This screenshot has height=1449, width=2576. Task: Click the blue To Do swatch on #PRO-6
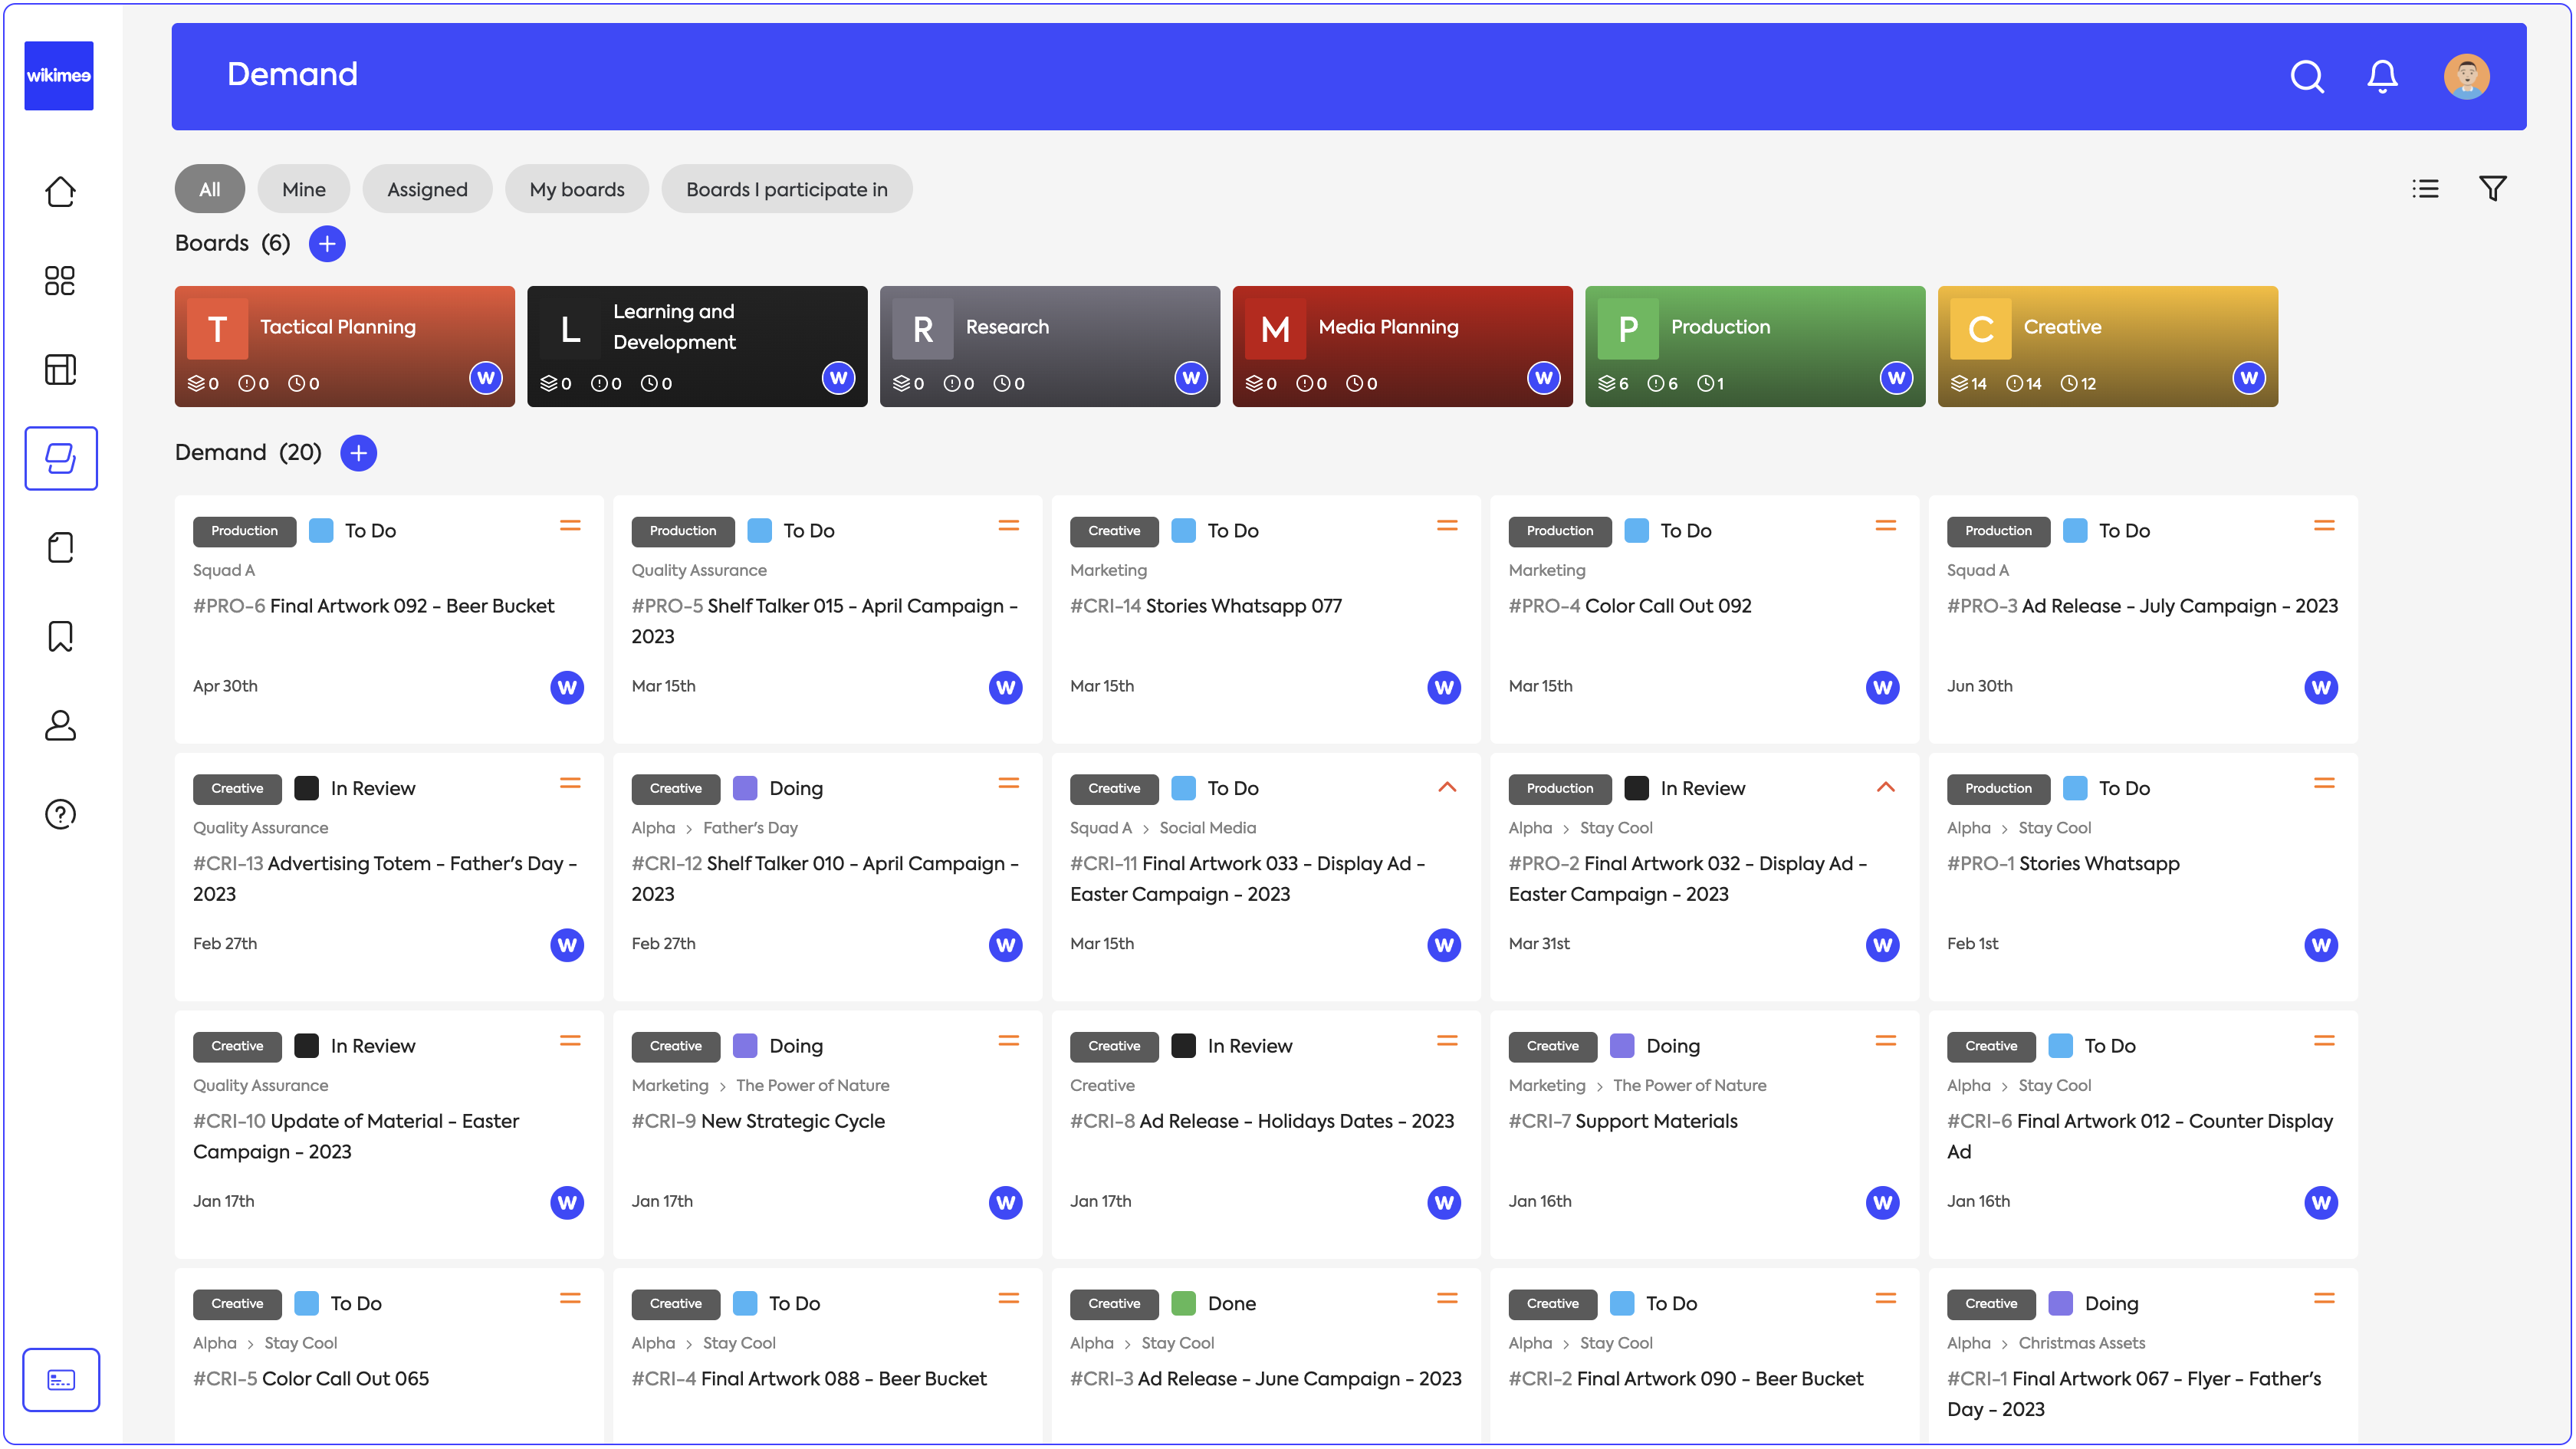pyautogui.click(x=321, y=531)
